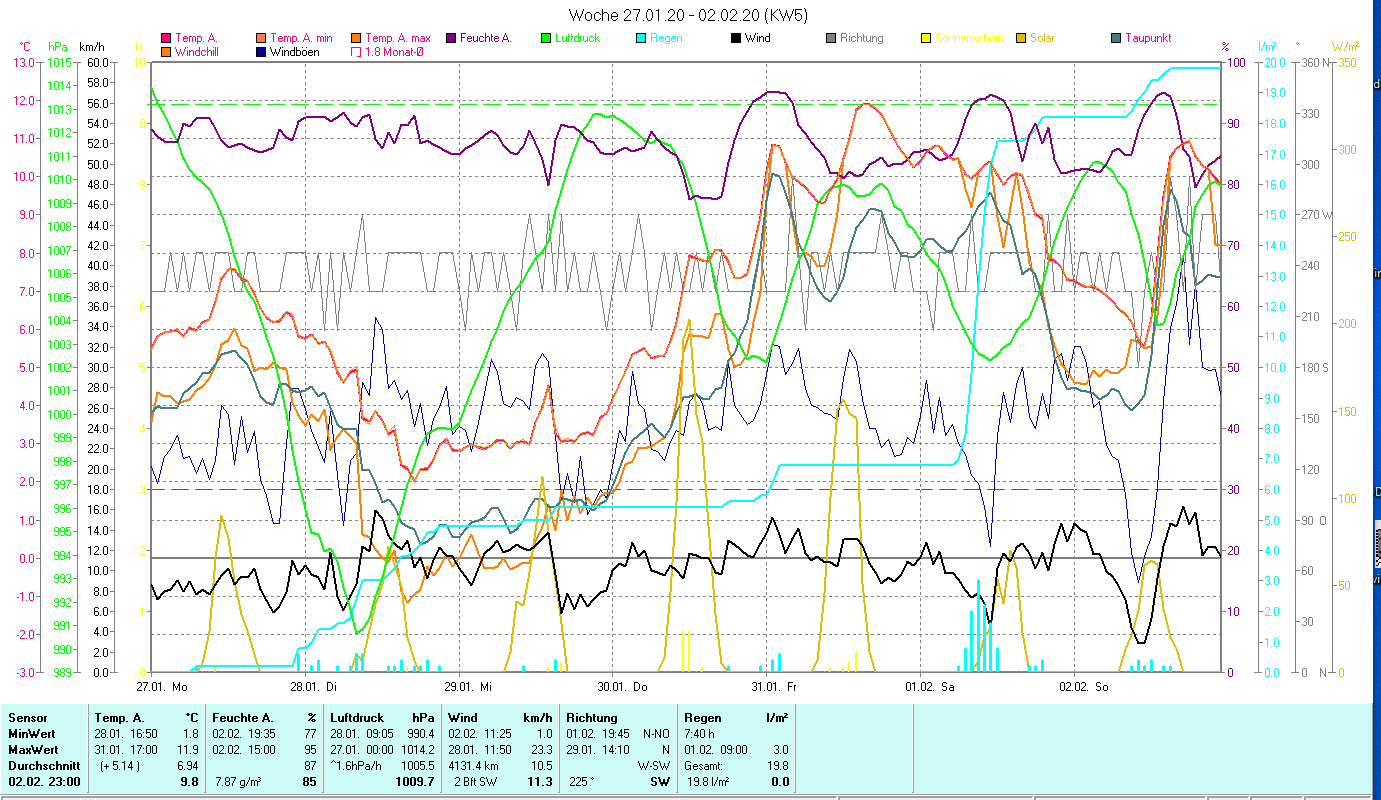This screenshot has width=1381, height=800.
Task: Click the max wind value '23.3'
Action: tap(541, 748)
